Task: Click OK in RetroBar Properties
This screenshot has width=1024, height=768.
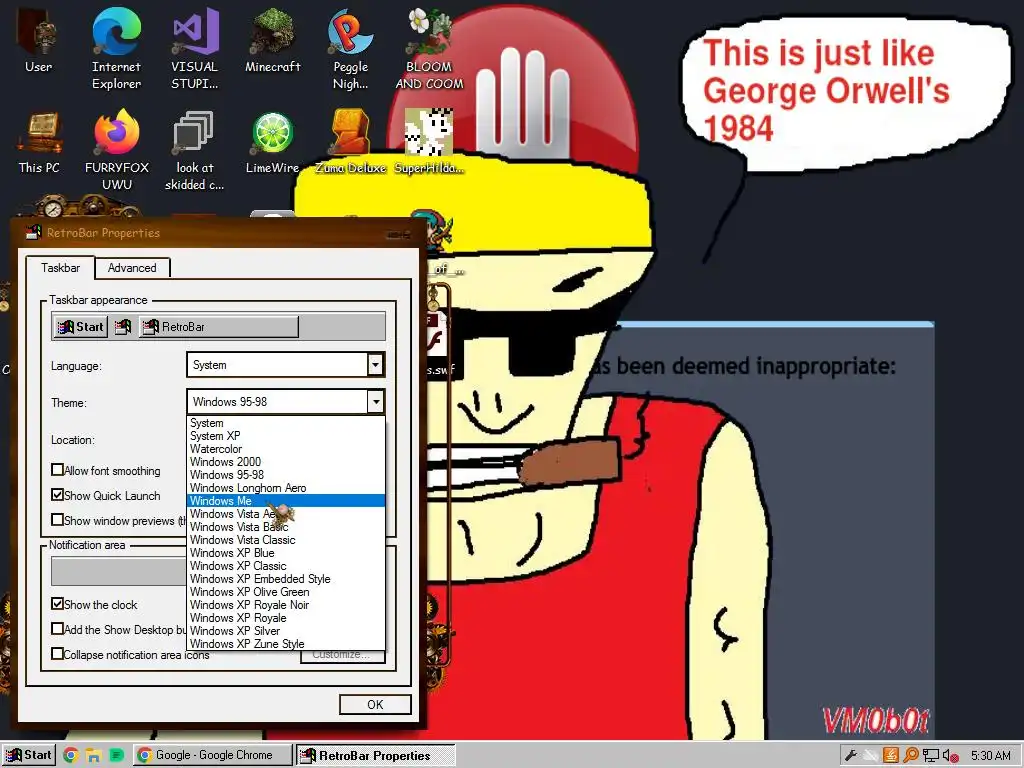Action: click(375, 705)
